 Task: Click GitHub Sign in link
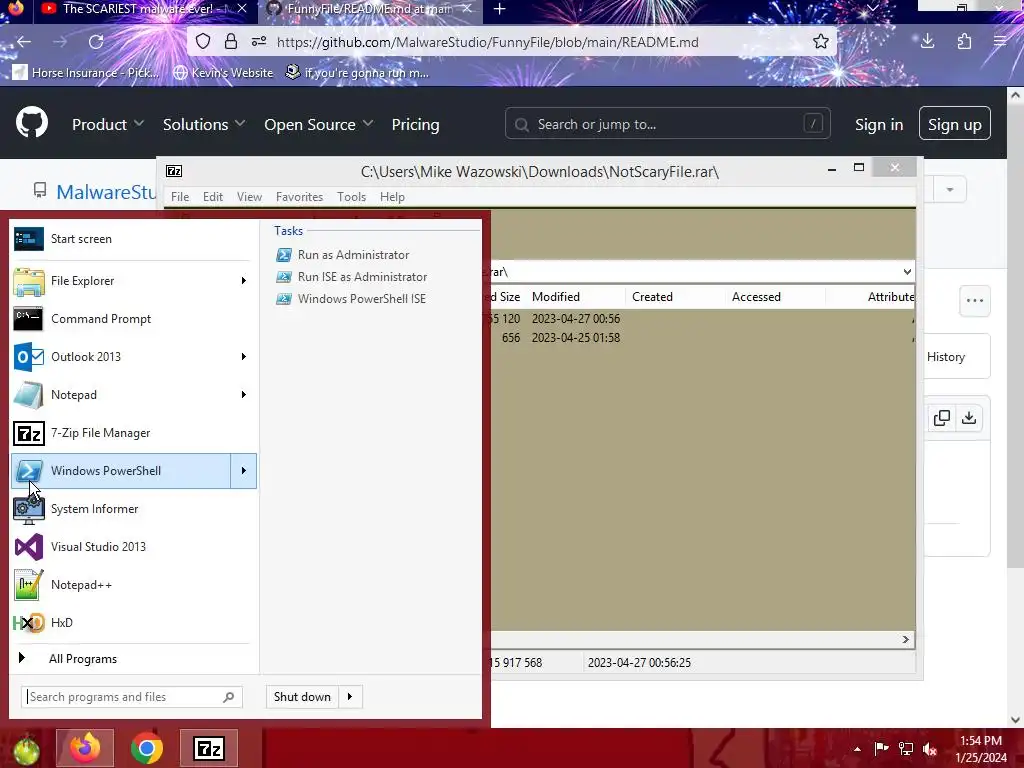click(879, 124)
